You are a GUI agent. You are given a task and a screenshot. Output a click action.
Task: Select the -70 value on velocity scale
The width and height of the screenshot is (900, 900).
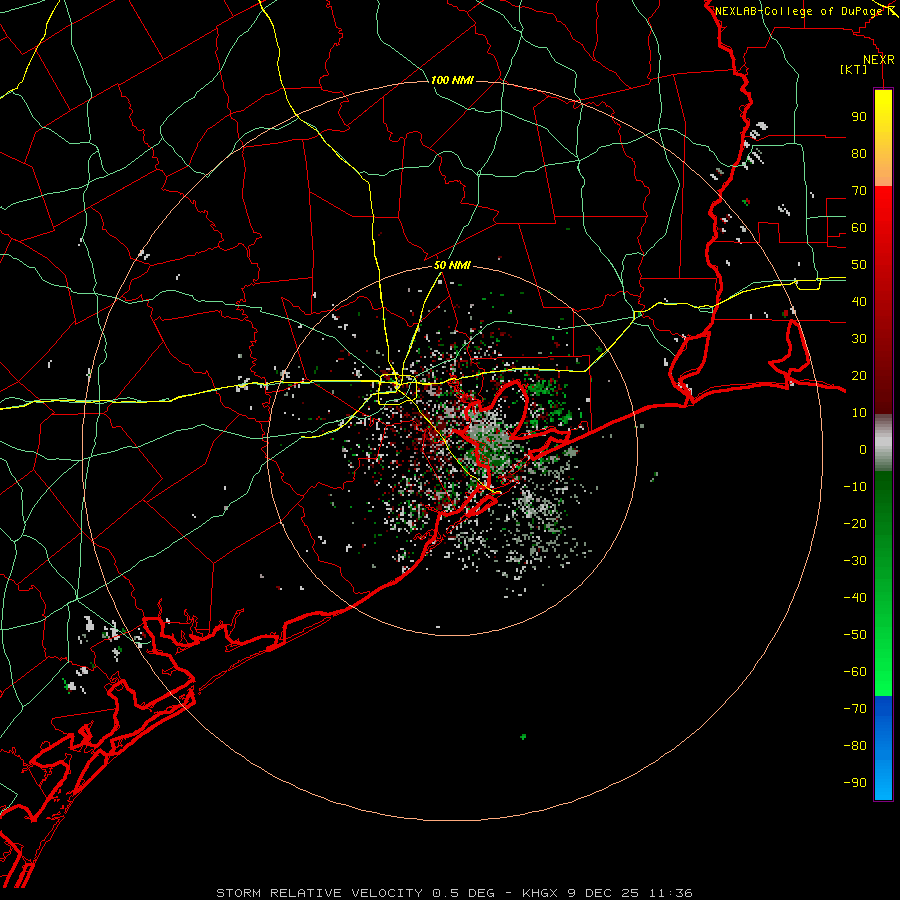(x=855, y=709)
